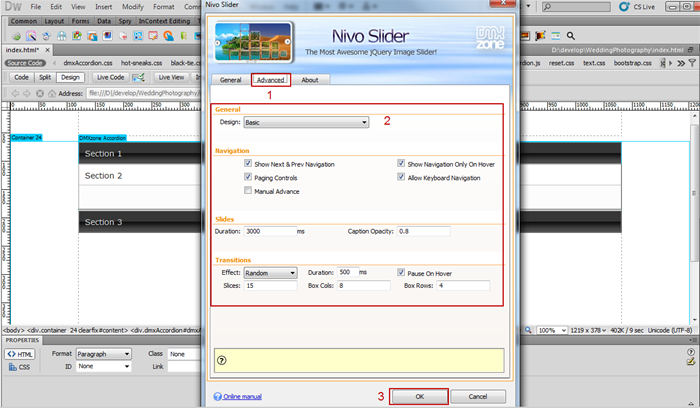Select the Spry insert category tab
Image resolution: width=700 pixels, height=408 pixels.
coord(125,21)
